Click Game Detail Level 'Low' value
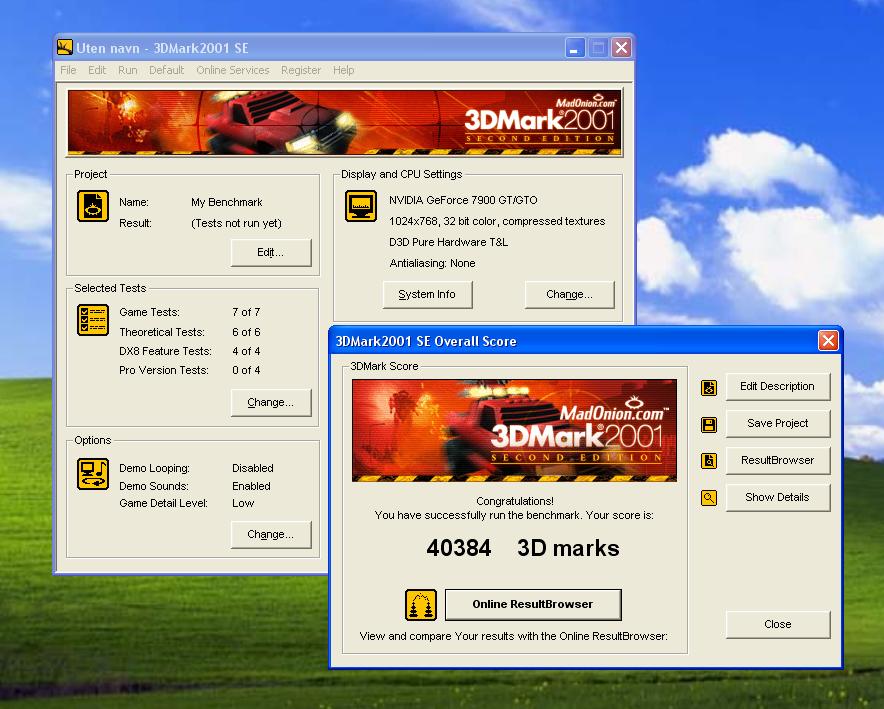Image resolution: width=884 pixels, height=709 pixels. 243,503
